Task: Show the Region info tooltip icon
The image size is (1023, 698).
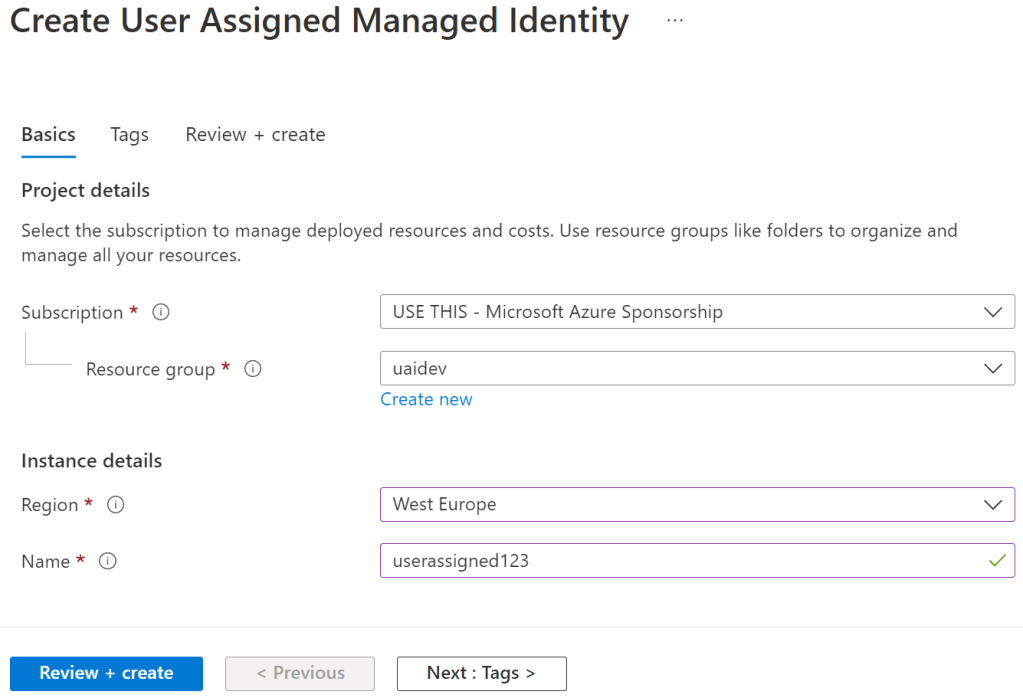Action: point(116,505)
